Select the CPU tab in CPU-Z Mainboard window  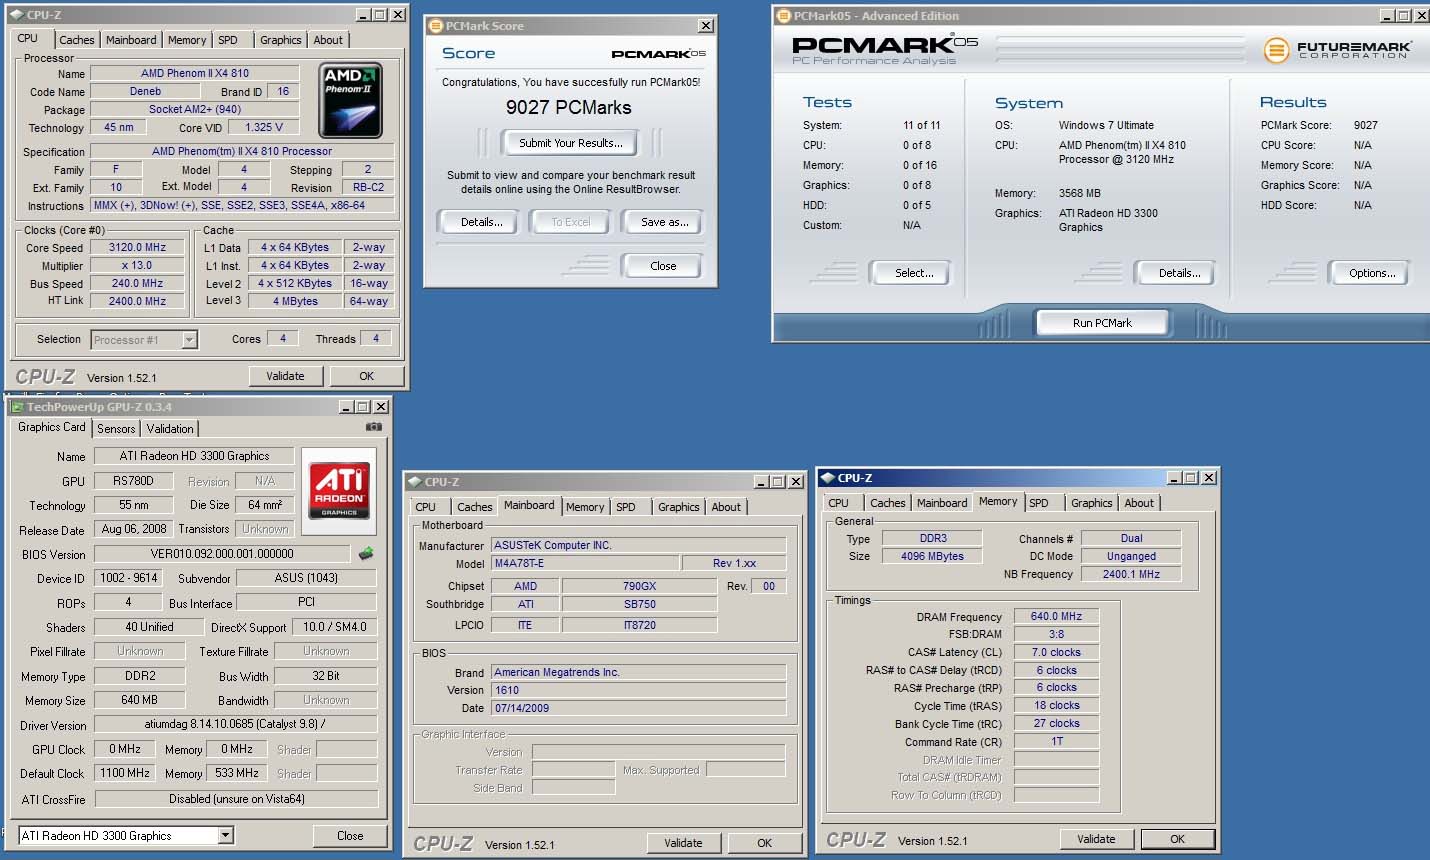pos(426,507)
